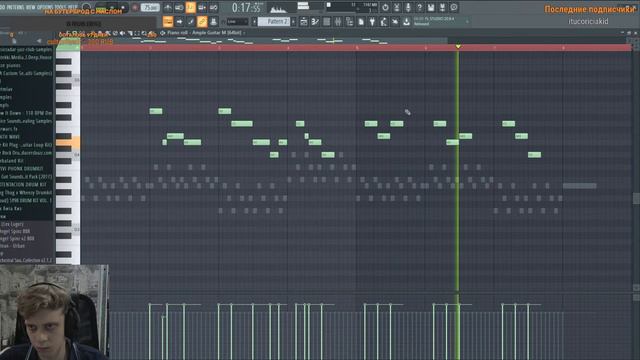Open the channel rack toolbar icon
Image resolution: width=640 pixels, height=360 pixels.
327,22
